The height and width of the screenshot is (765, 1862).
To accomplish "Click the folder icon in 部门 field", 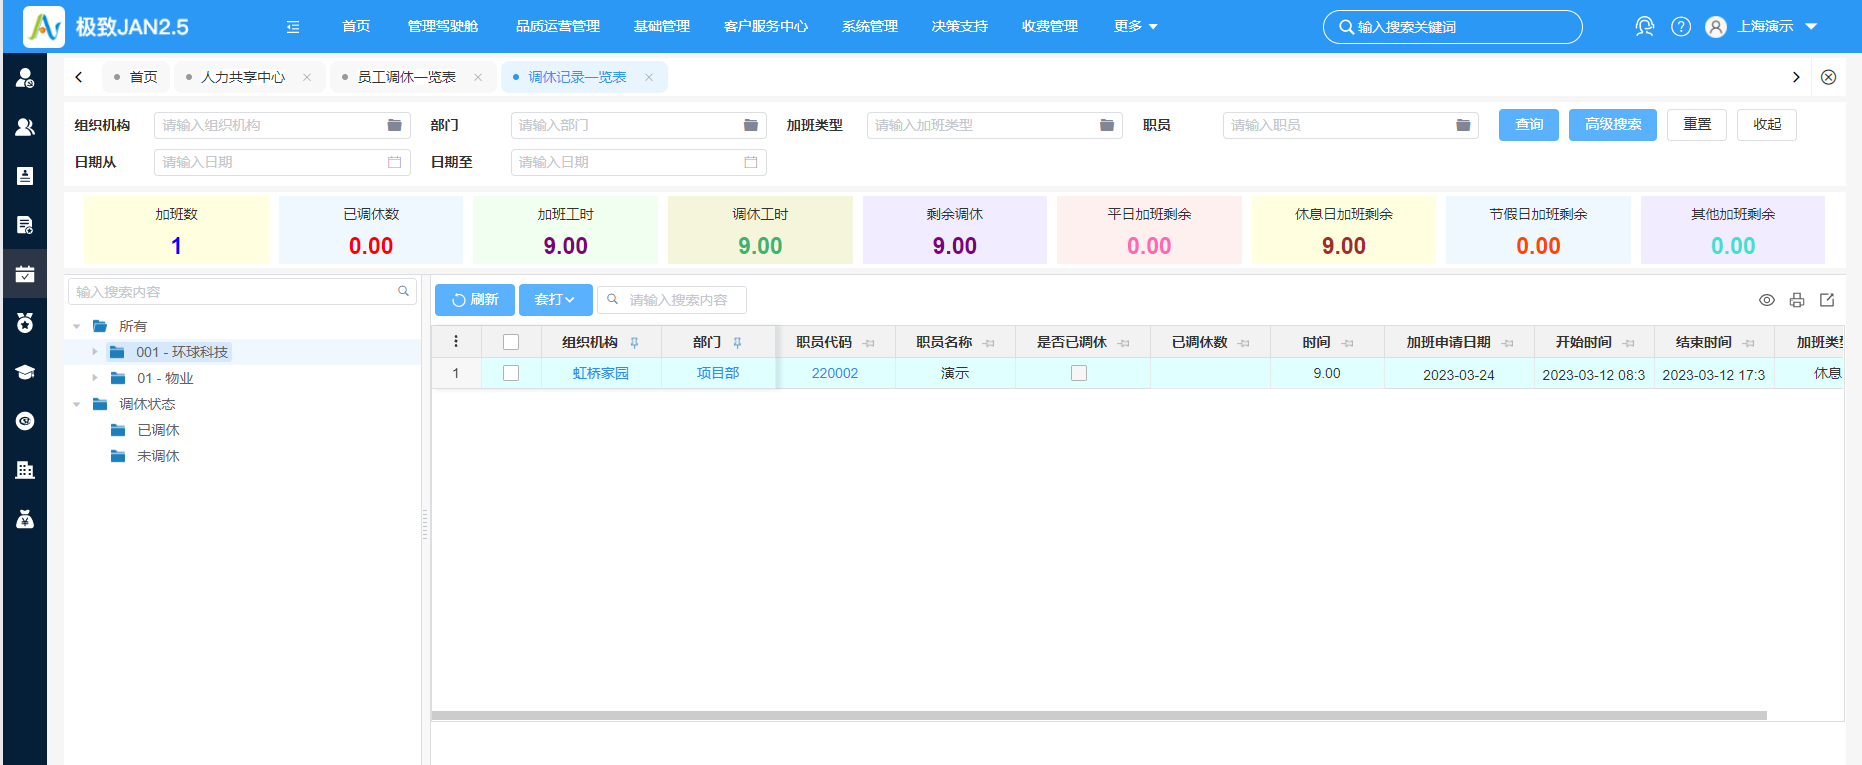I will pyautogui.click(x=751, y=125).
